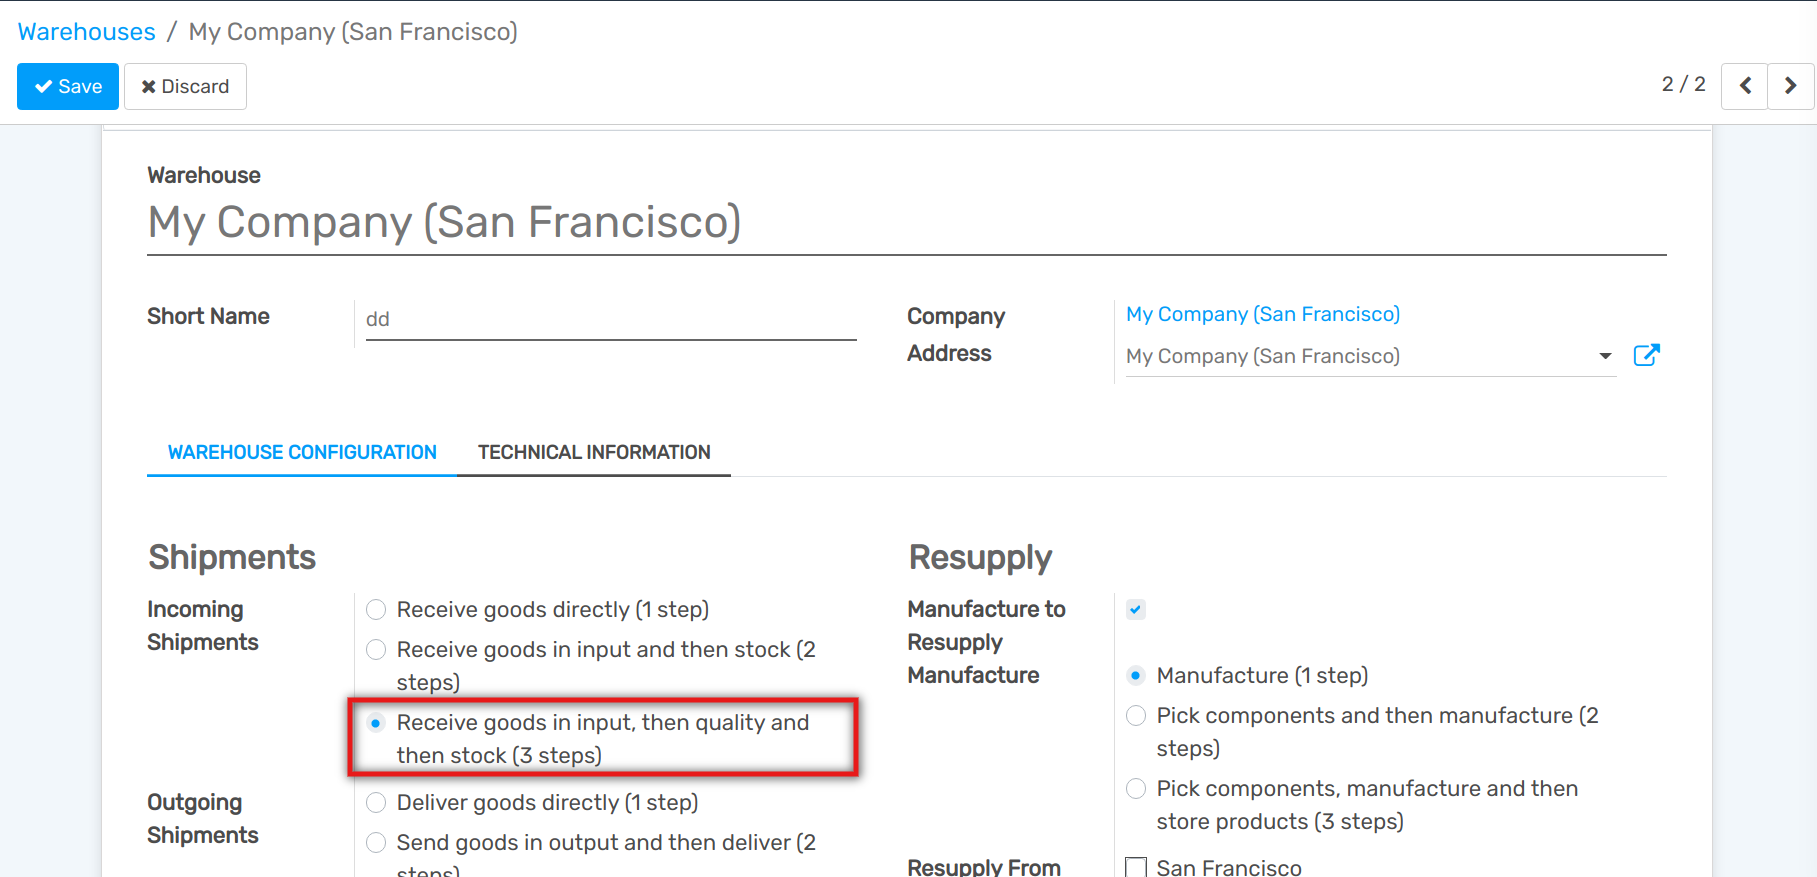Go to next record with right chevron

pos(1790,85)
